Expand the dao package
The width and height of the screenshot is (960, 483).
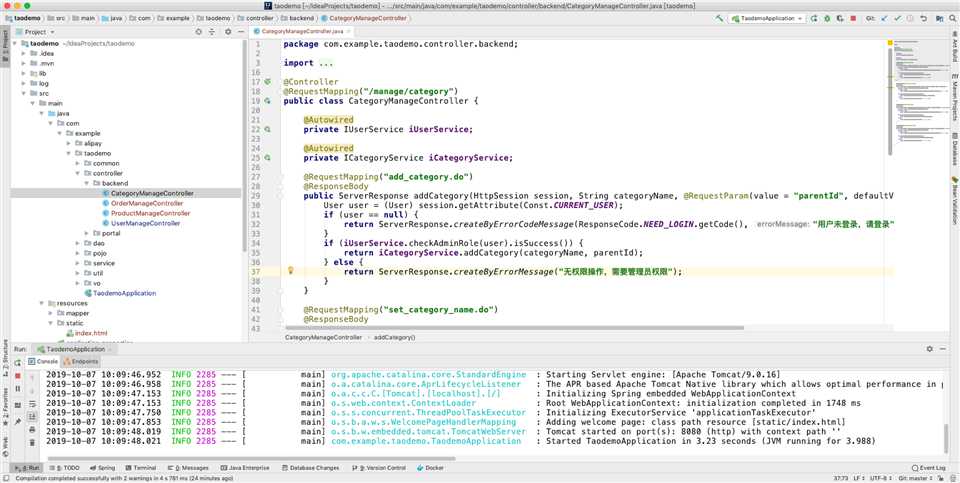pos(78,243)
